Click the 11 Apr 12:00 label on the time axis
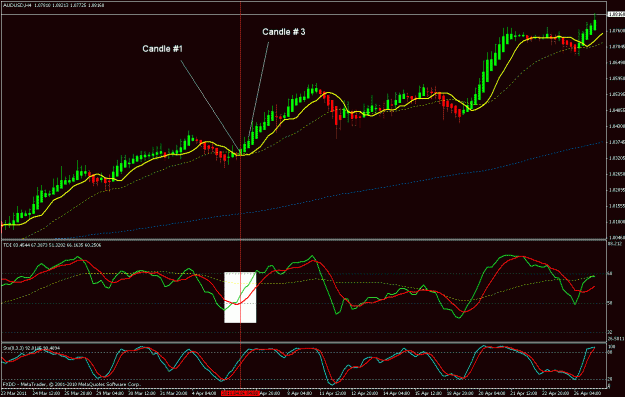This screenshot has width=625, height=397. [x=332, y=393]
